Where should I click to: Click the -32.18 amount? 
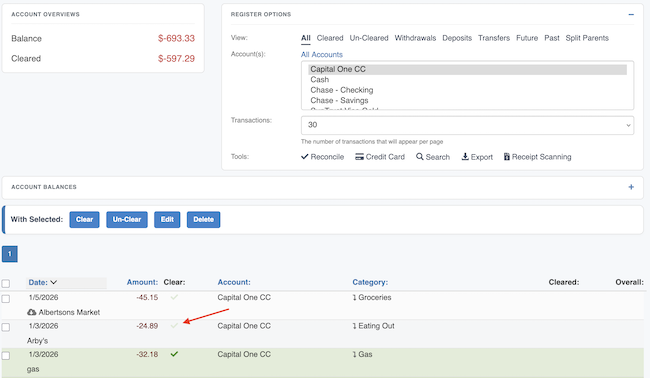point(147,354)
